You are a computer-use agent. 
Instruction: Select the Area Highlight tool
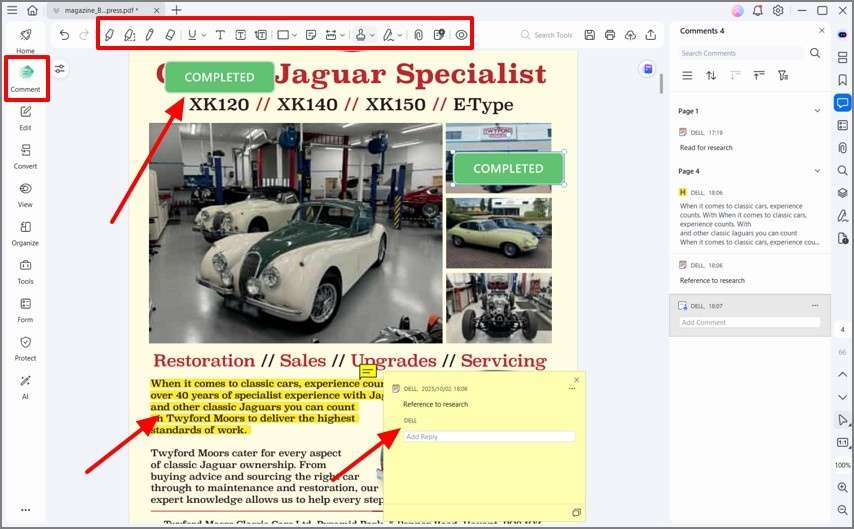pyautogui.click(x=130, y=35)
